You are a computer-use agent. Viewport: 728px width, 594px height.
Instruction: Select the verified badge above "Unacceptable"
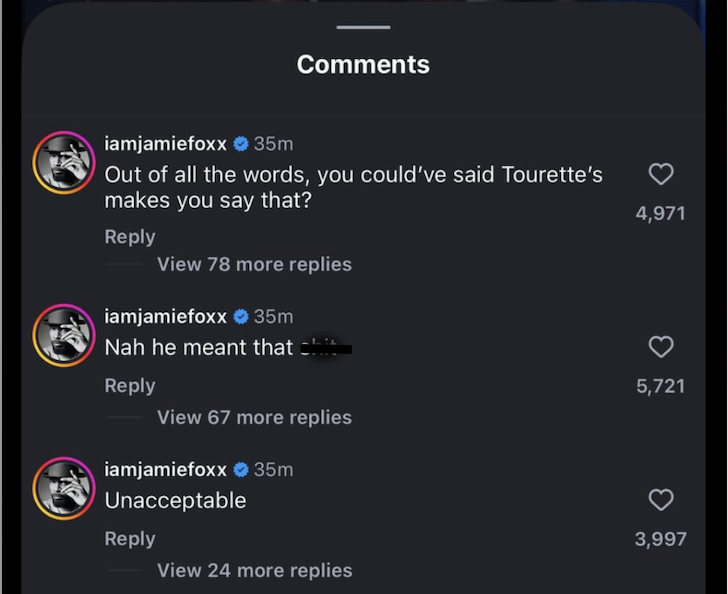tap(241, 470)
